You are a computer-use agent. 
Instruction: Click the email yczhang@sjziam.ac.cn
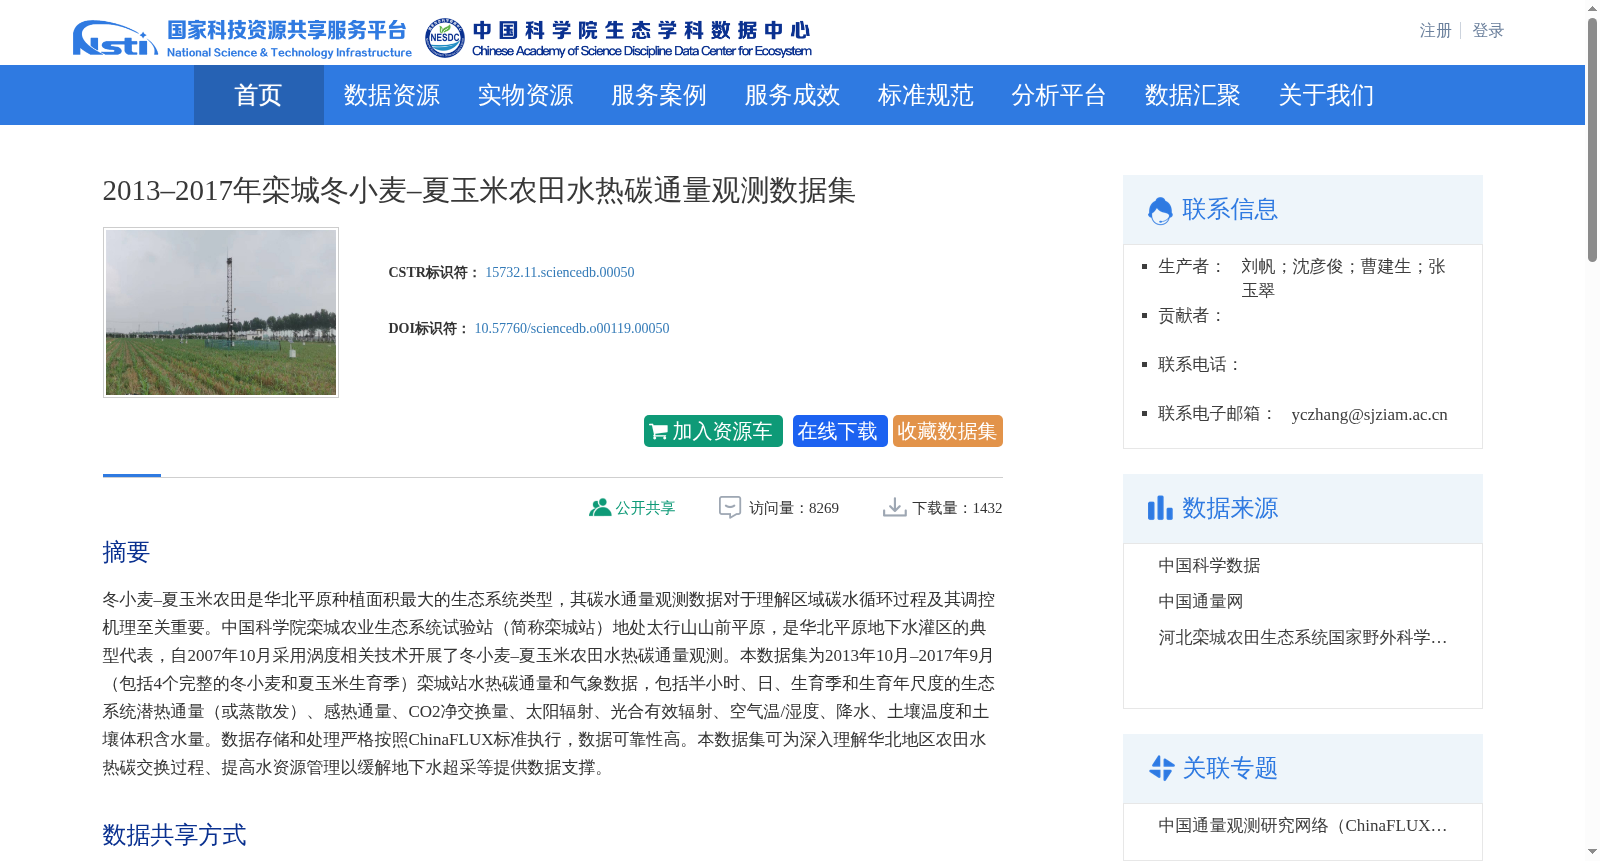click(1369, 414)
